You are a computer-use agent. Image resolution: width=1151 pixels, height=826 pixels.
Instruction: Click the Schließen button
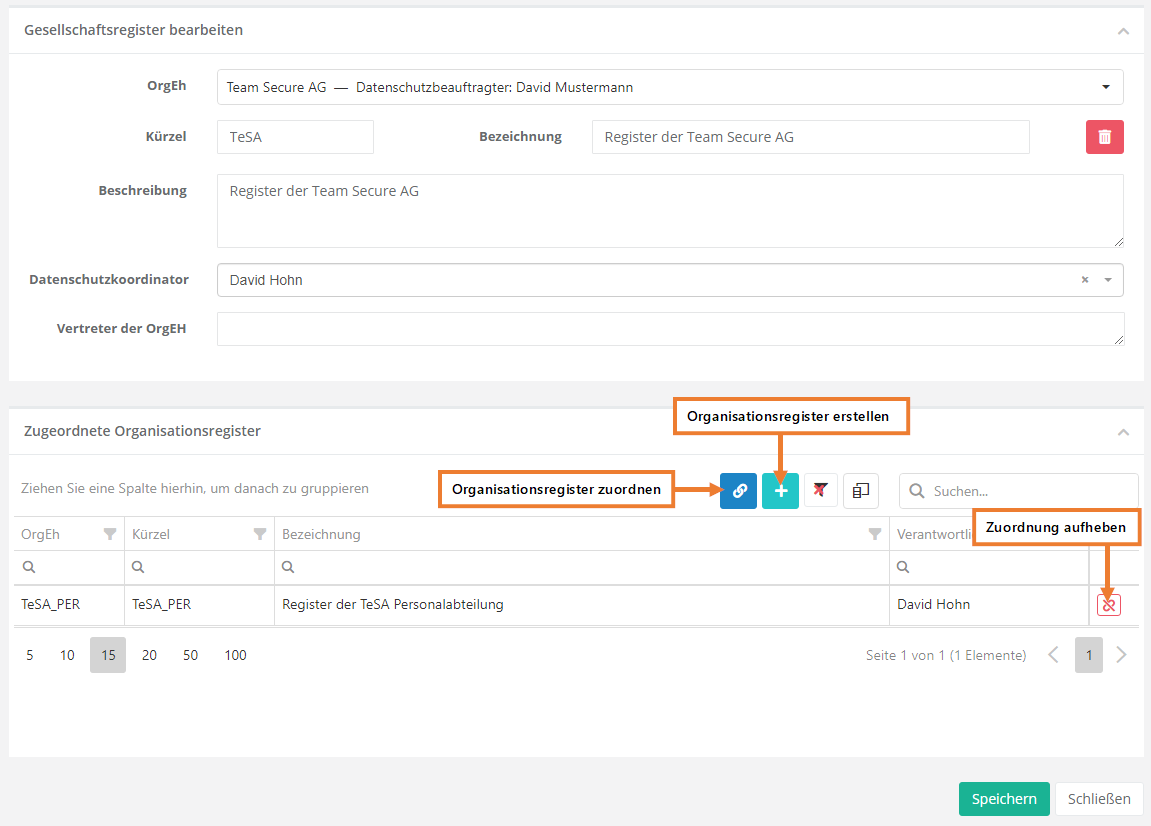(x=1099, y=799)
